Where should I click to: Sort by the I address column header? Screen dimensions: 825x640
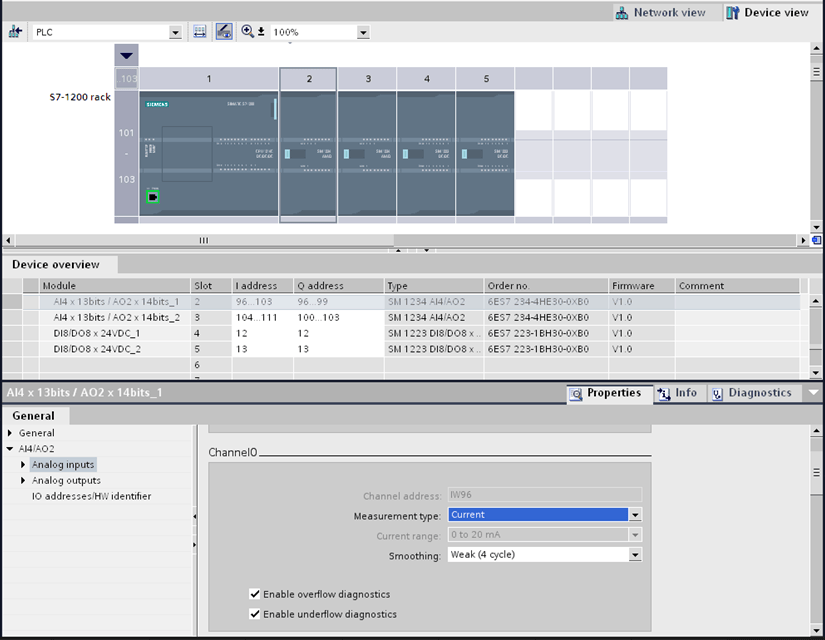click(x=263, y=285)
